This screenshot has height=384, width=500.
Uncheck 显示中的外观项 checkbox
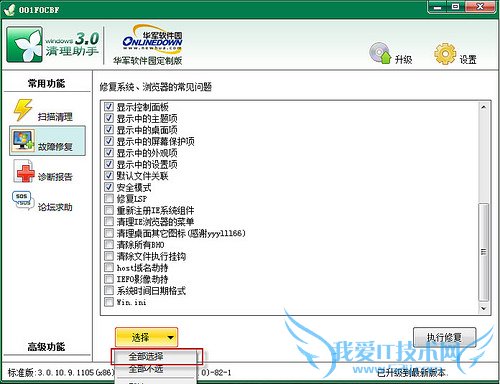109,152
